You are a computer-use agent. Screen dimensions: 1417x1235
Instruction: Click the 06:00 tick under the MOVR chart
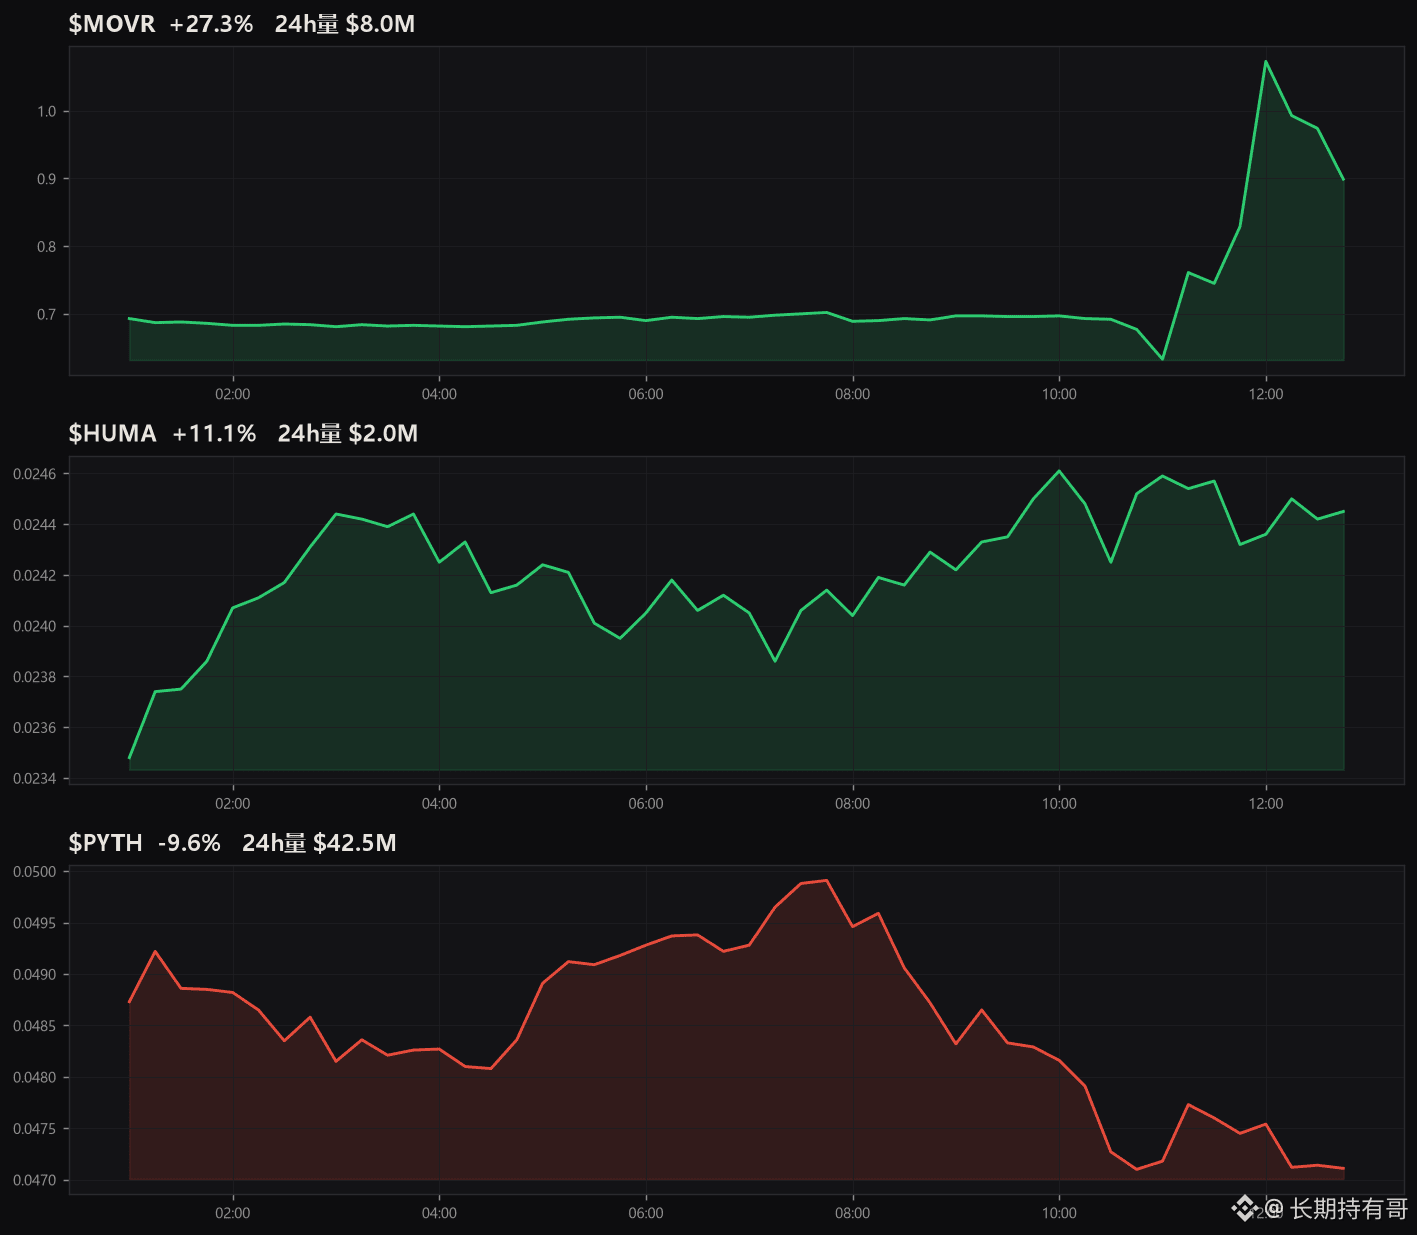[x=646, y=394]
